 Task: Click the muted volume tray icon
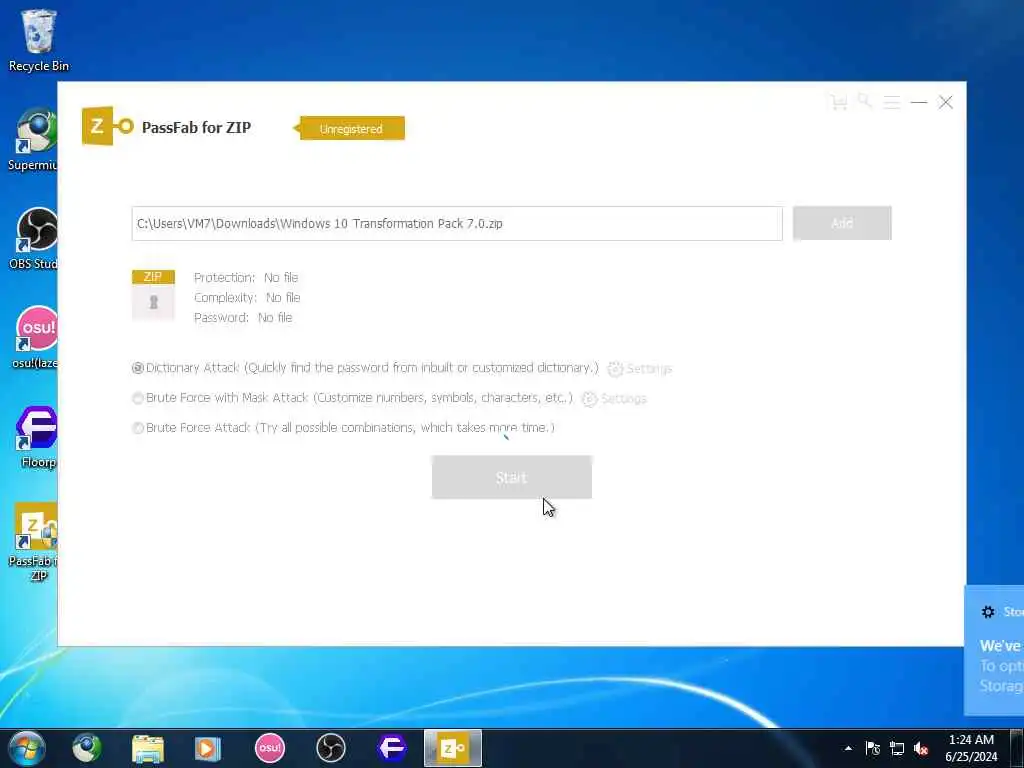[x=921, y=748]
